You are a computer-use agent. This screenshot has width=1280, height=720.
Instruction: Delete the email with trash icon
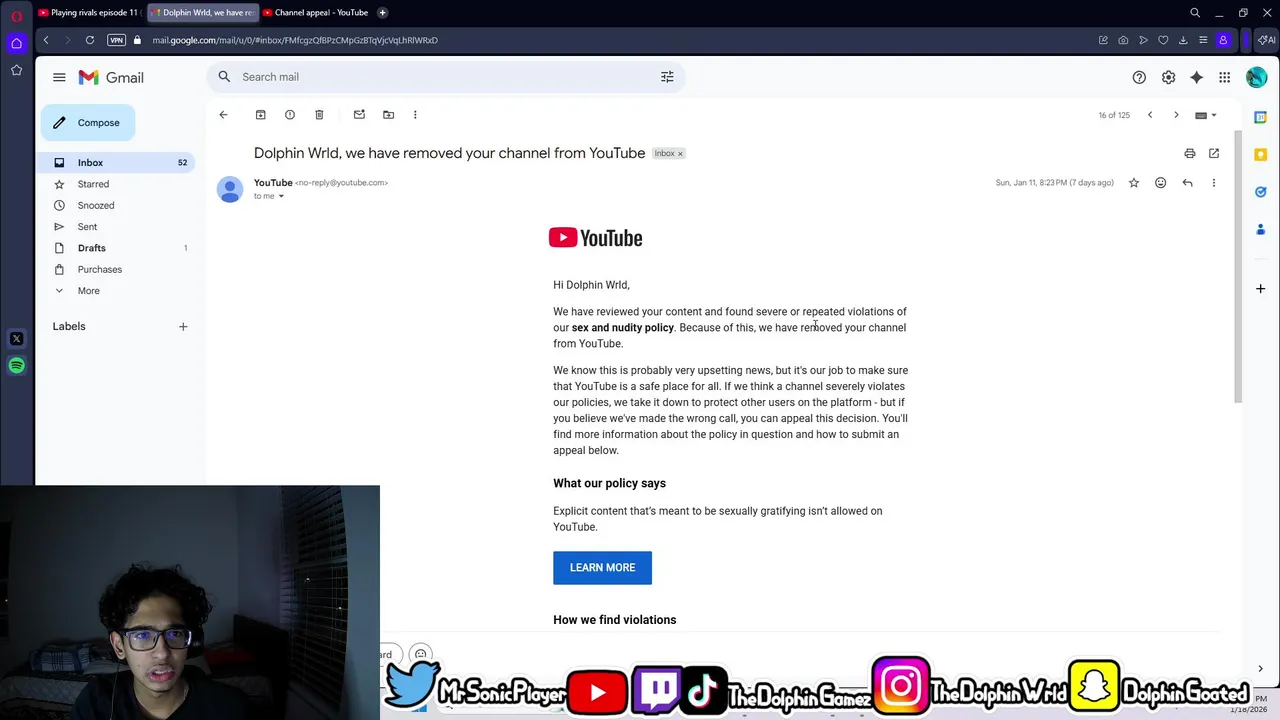pyautogui.click(x=319, y=115)
